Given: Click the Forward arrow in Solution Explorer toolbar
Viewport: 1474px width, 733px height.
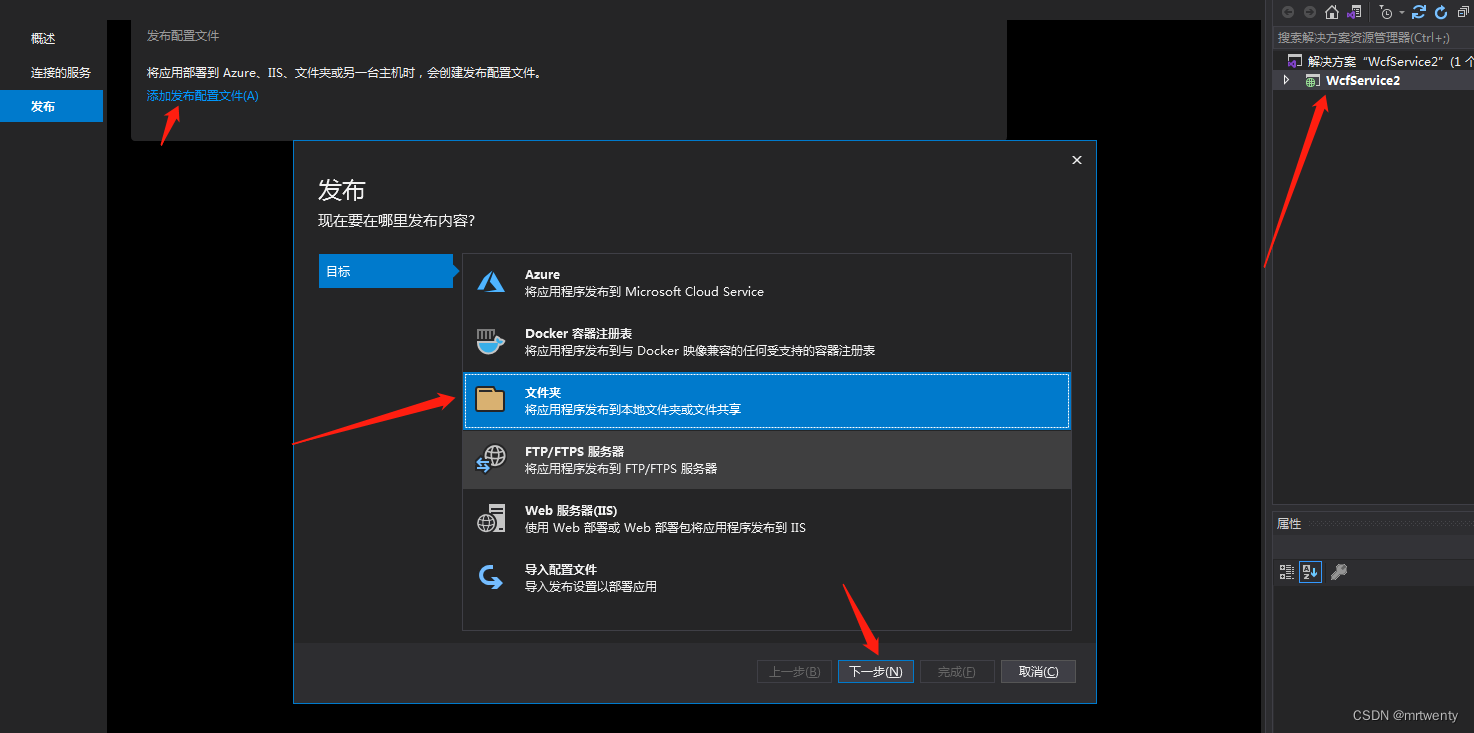Looking at the screenshot, I should (1309, 12).
